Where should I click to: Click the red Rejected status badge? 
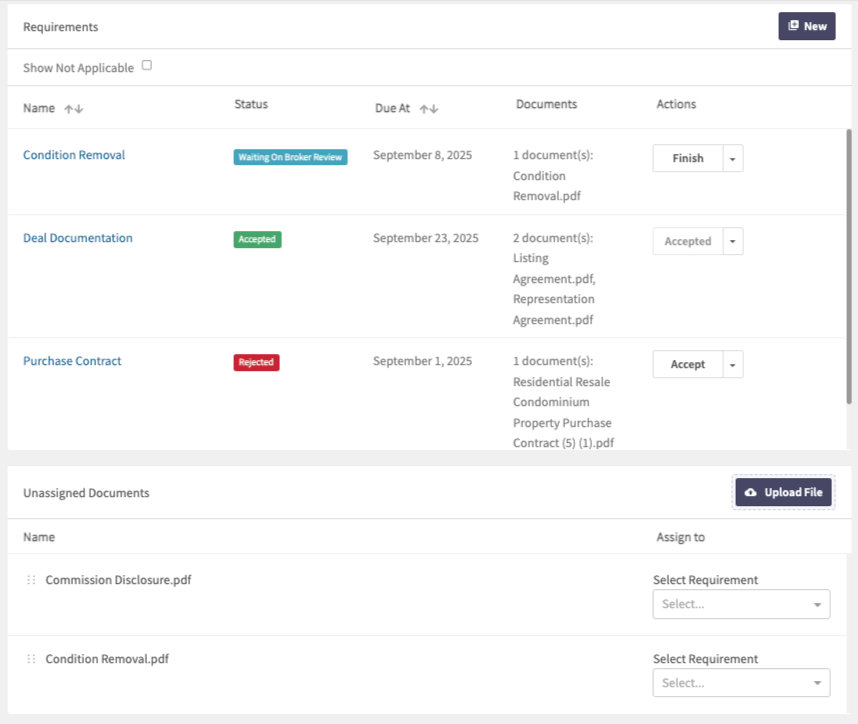(256, 363)
